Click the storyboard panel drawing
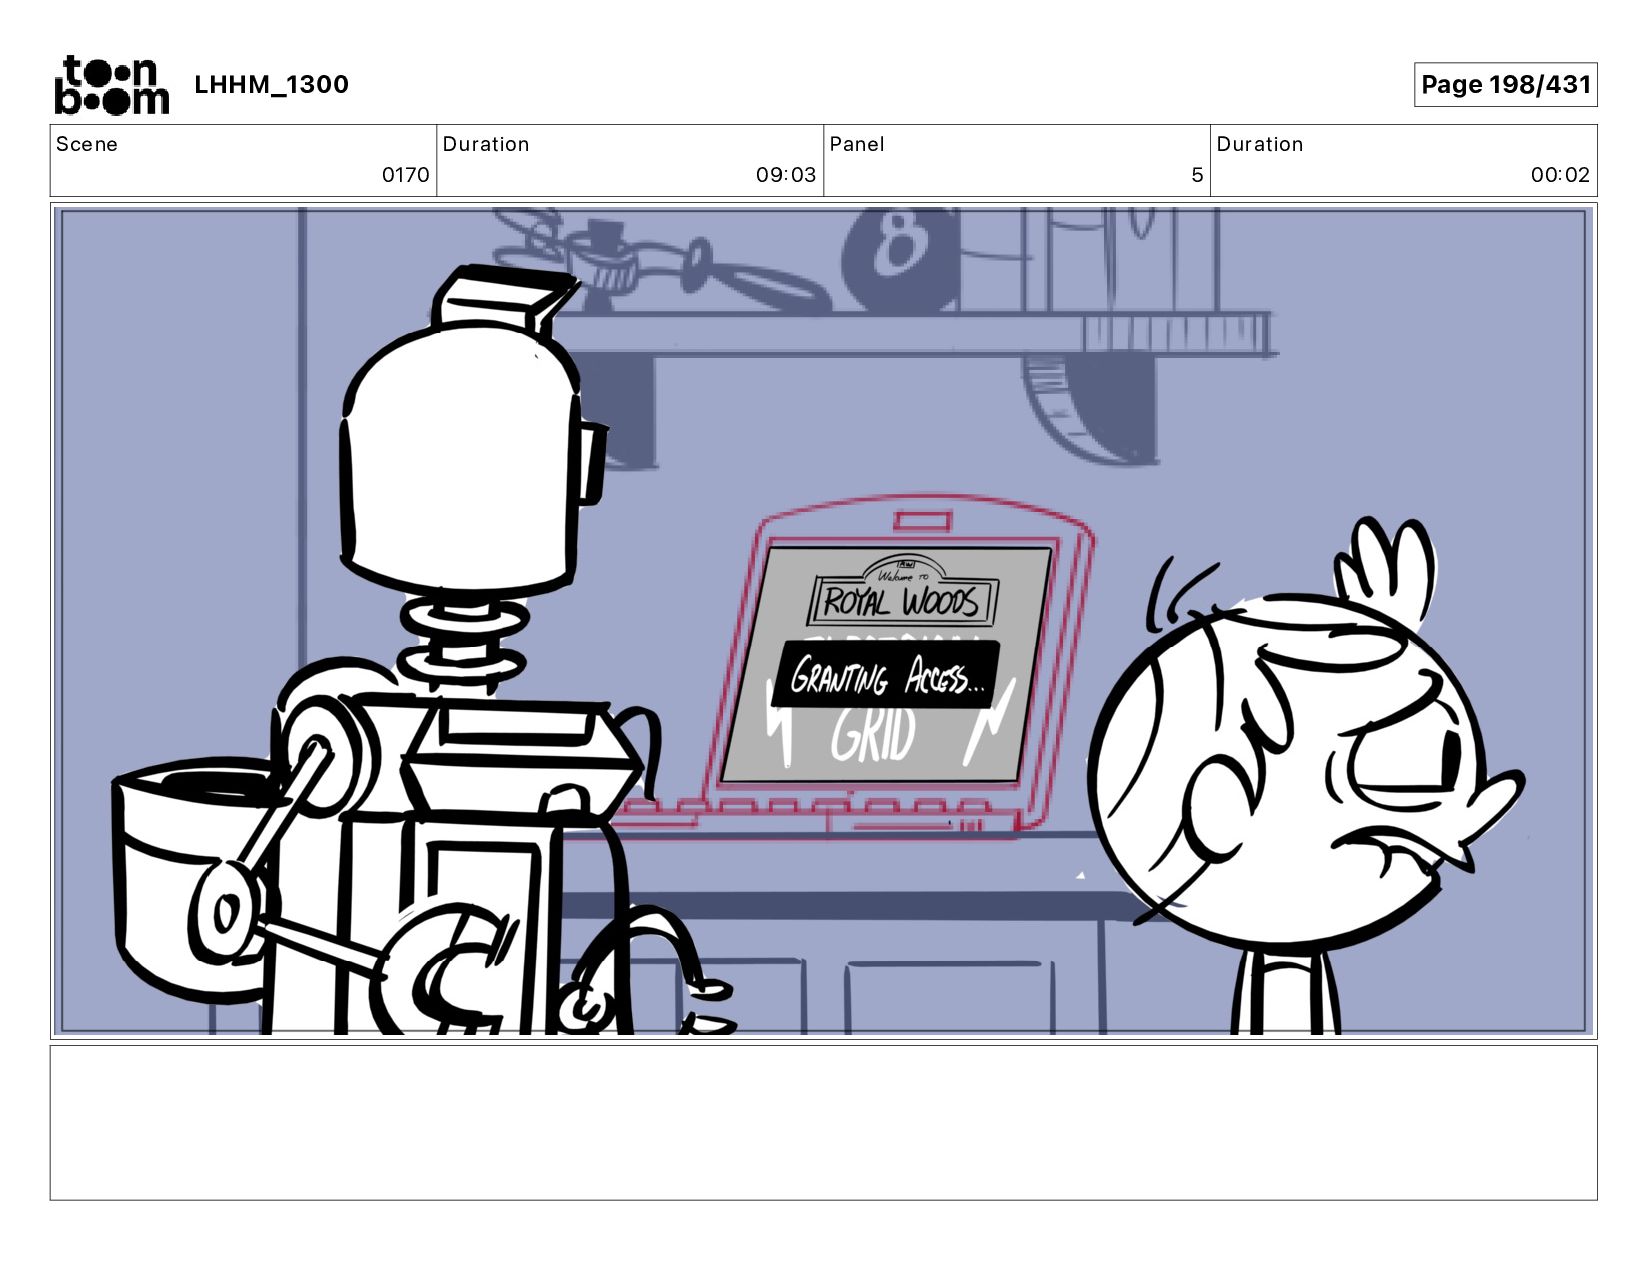This screenshot has height=1275, width=1650. click(x=824, y=621)
